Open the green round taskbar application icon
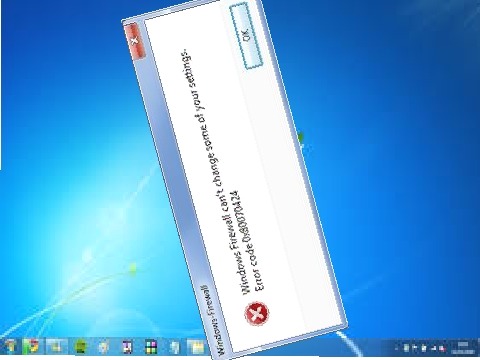The image size is (480, 360). 80,347
